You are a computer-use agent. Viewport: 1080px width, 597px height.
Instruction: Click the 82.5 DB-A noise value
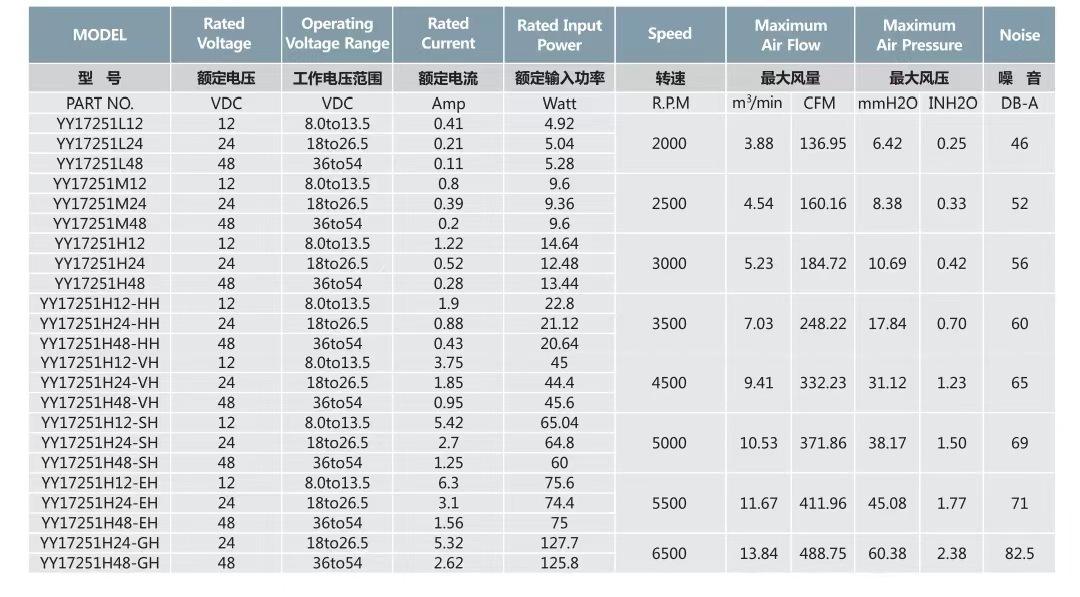tap(1019, 553)
